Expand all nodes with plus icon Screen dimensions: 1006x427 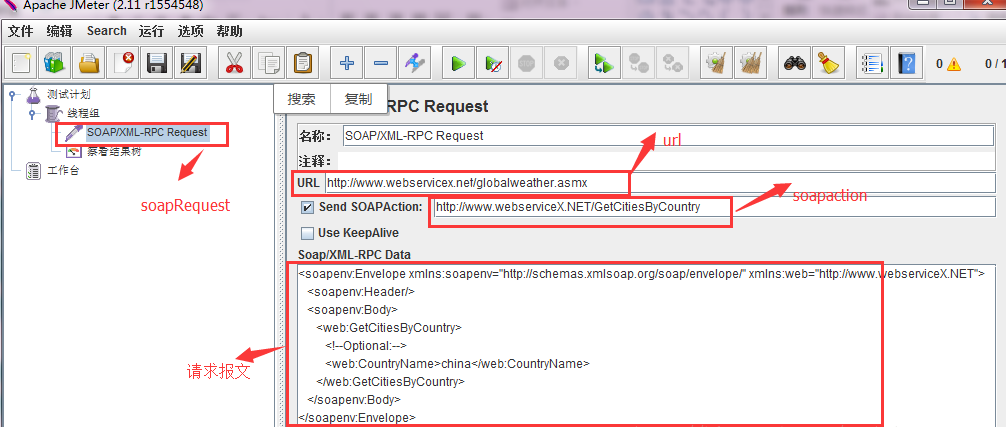346,63
